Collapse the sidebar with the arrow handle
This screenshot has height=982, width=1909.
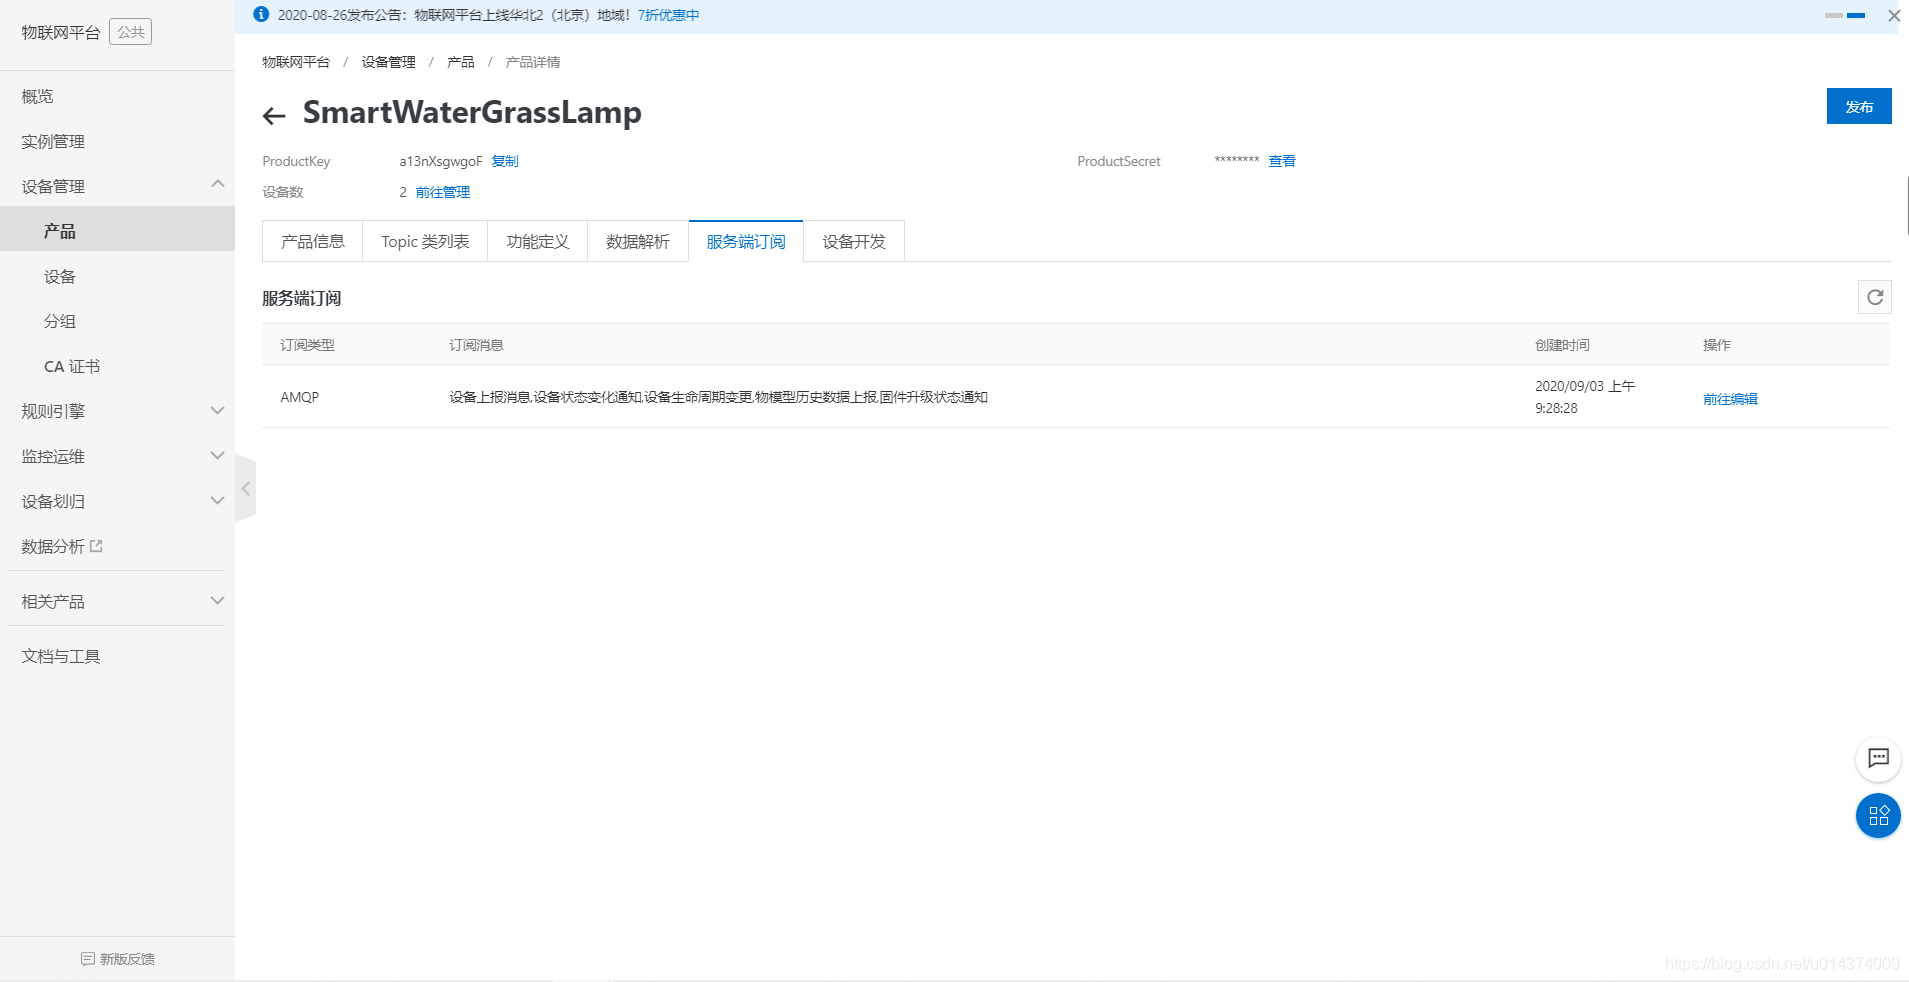[246, 489]
